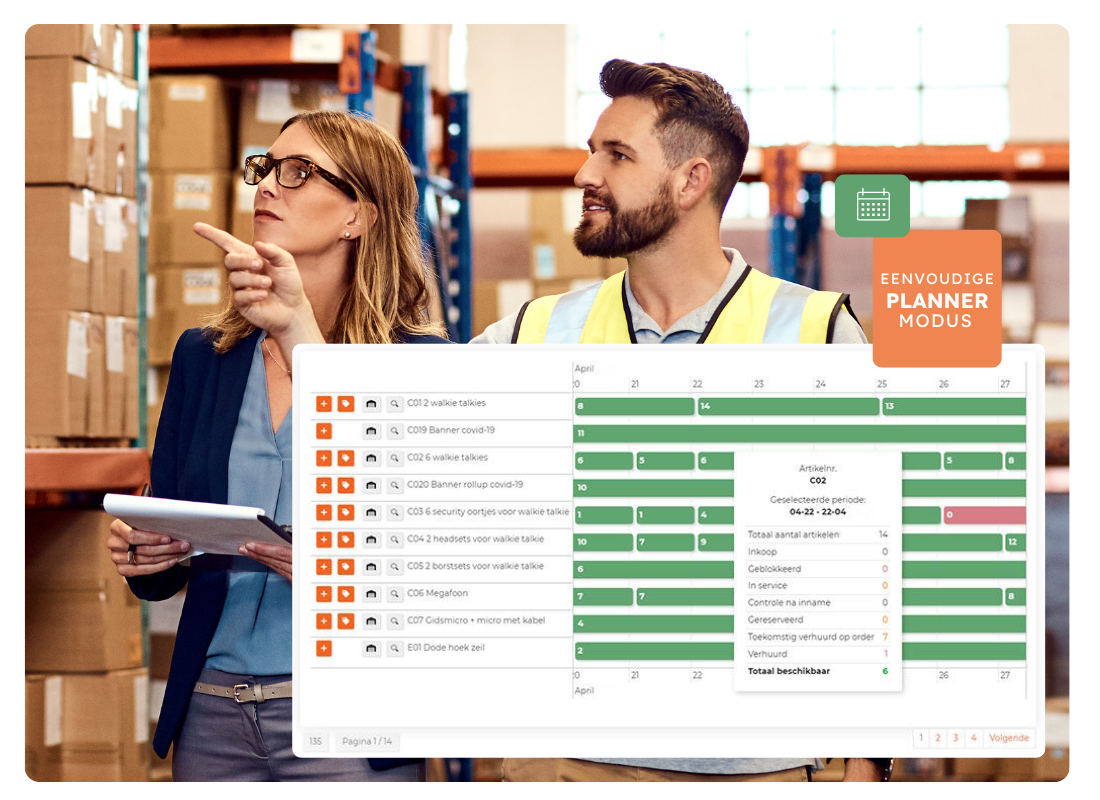Click the Eenvoudige Planner Modus orange badge
The width and height of the screenshot is (1100, 800).
pyautogui.click(x=936, y=299)
